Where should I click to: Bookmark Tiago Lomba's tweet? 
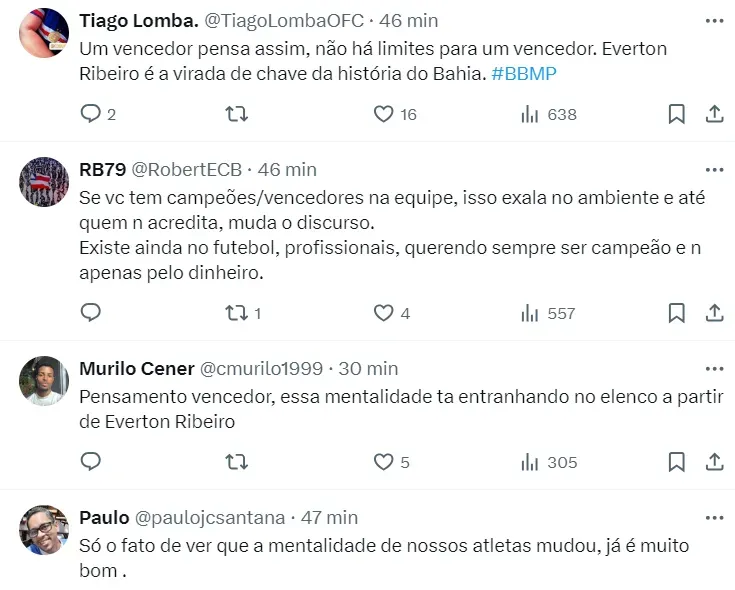677,114
